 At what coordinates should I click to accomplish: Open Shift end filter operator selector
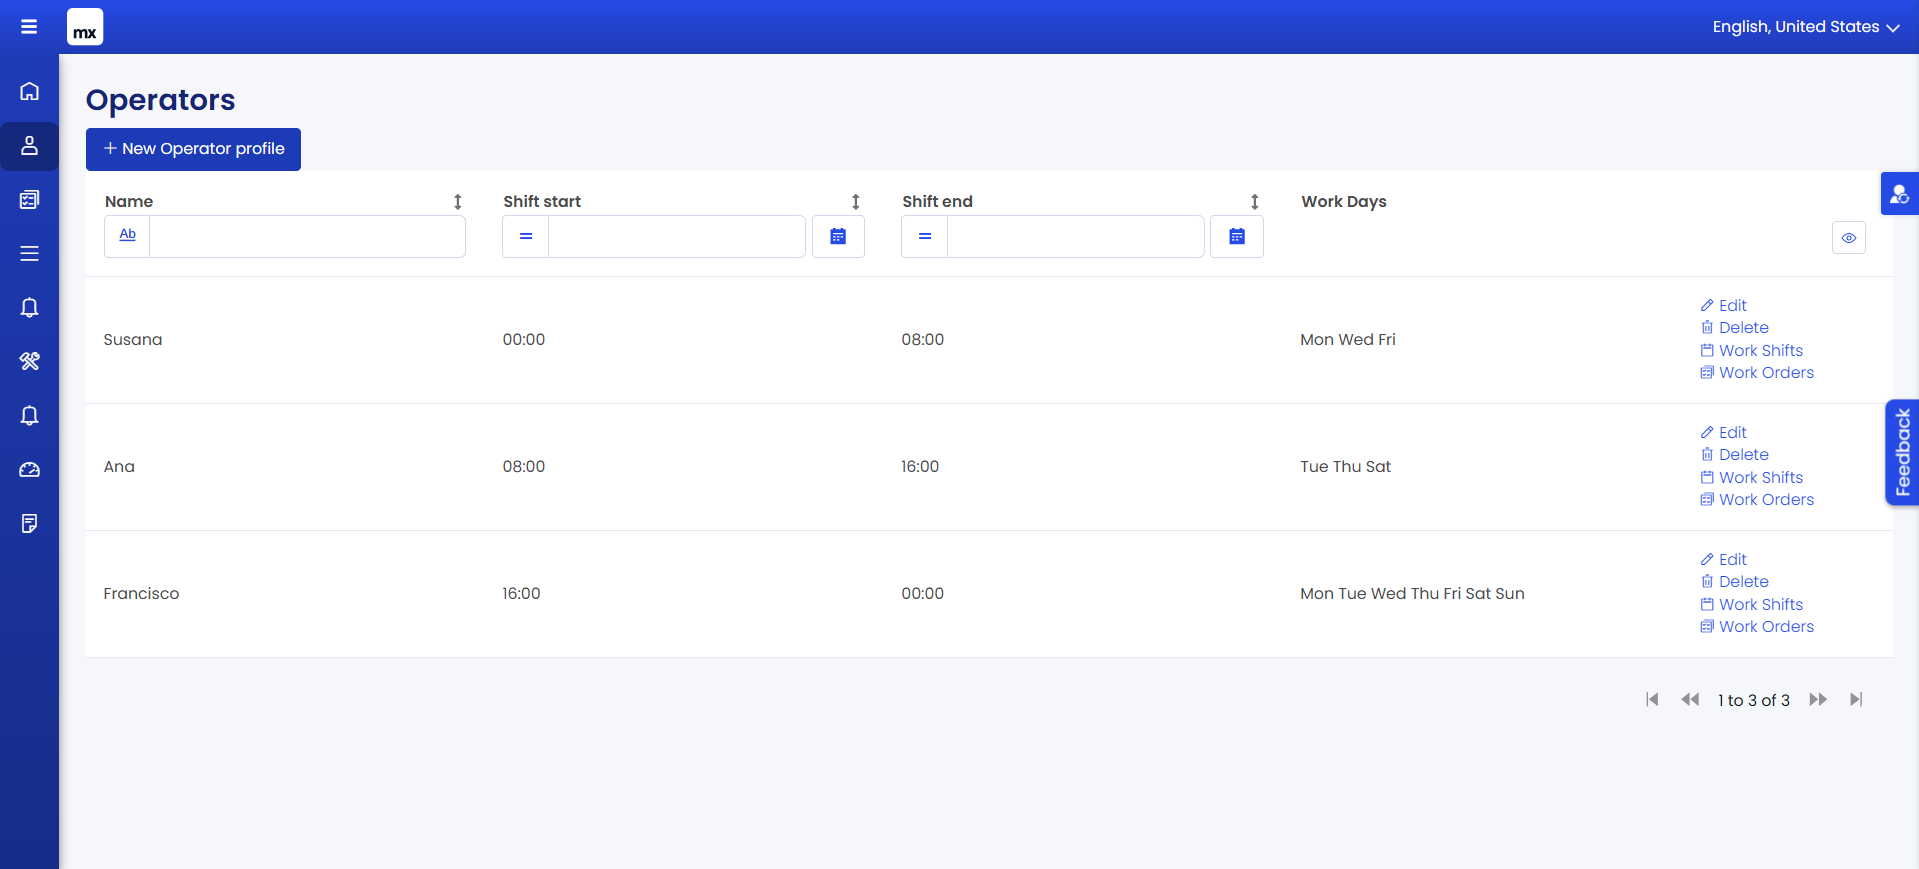pos(925,237)
